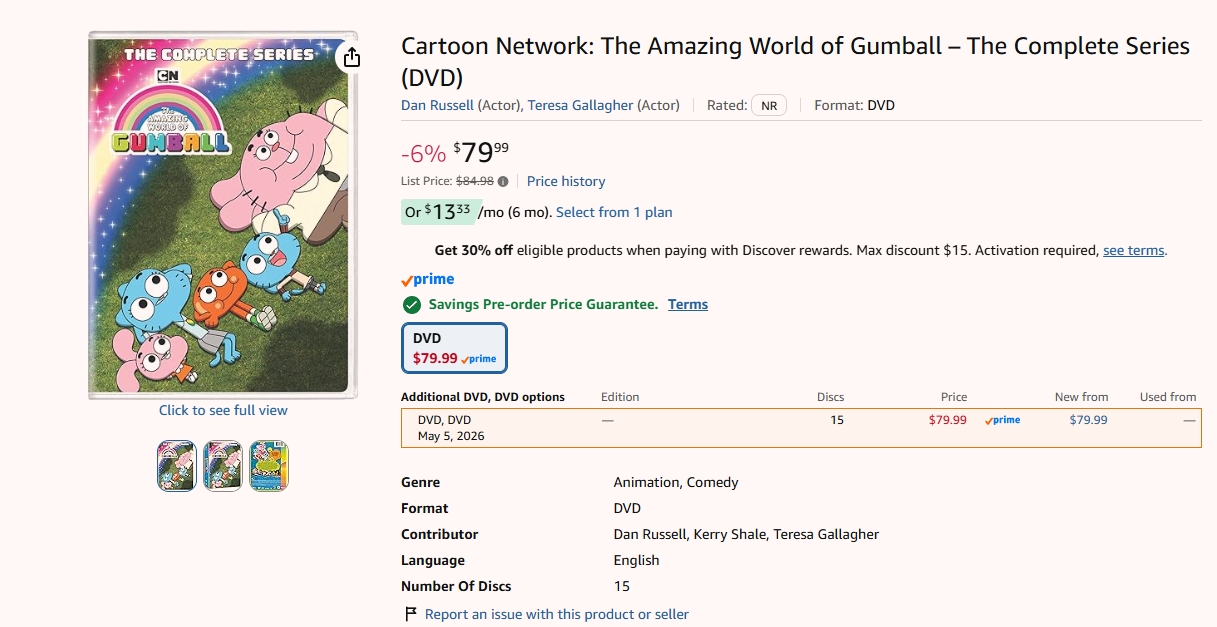1217x627 pixels.
Task: Open Pre-order Price Guarantee Terms link
Action: click(688, 304)
